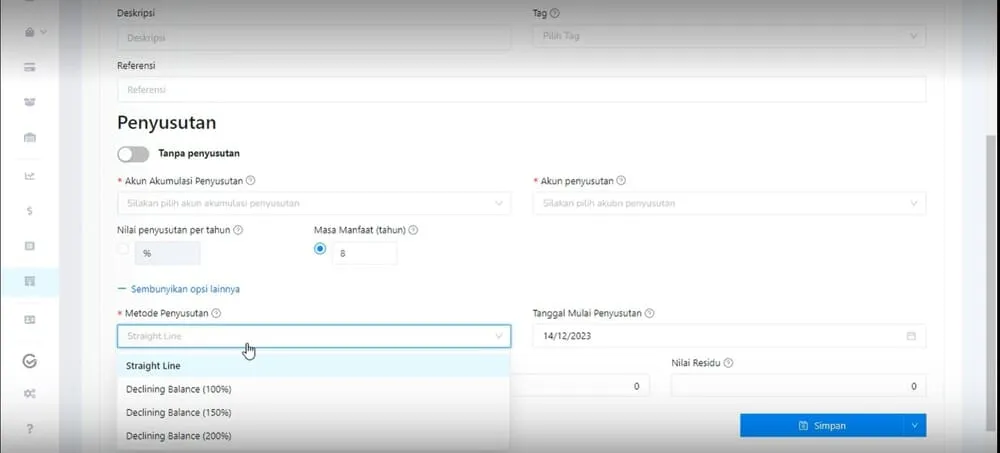The height and width of the screenshot is (453, 1000).
Task: Open the Akun Akumulasi Penyusutan dropdown
Action: (314, 203)
